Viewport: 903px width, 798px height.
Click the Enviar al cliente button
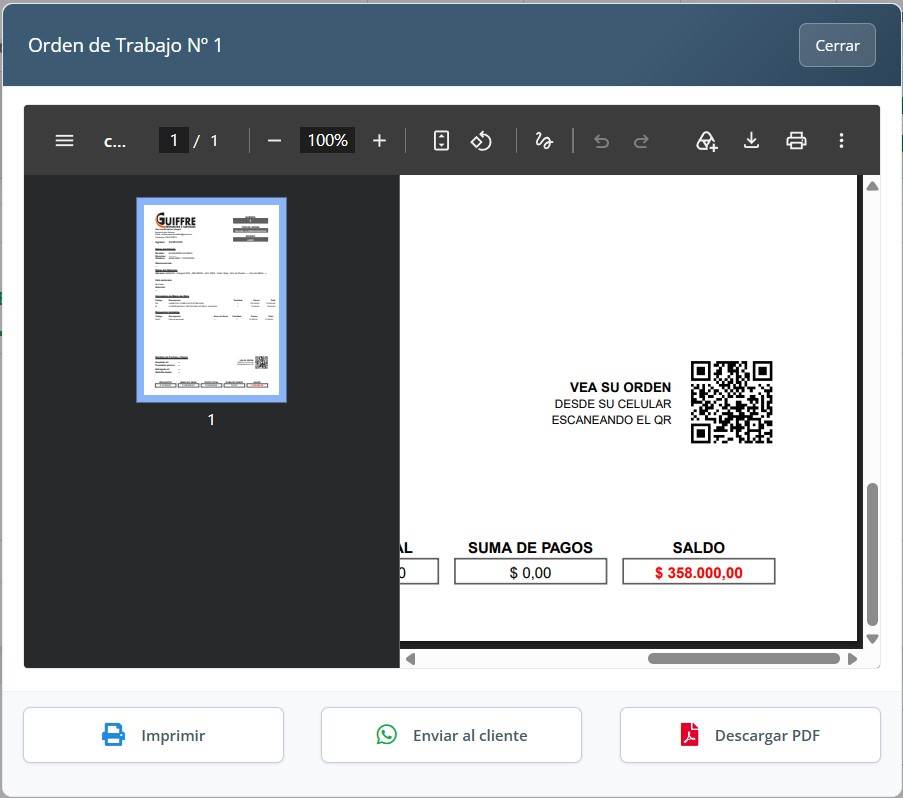(451, 735)
